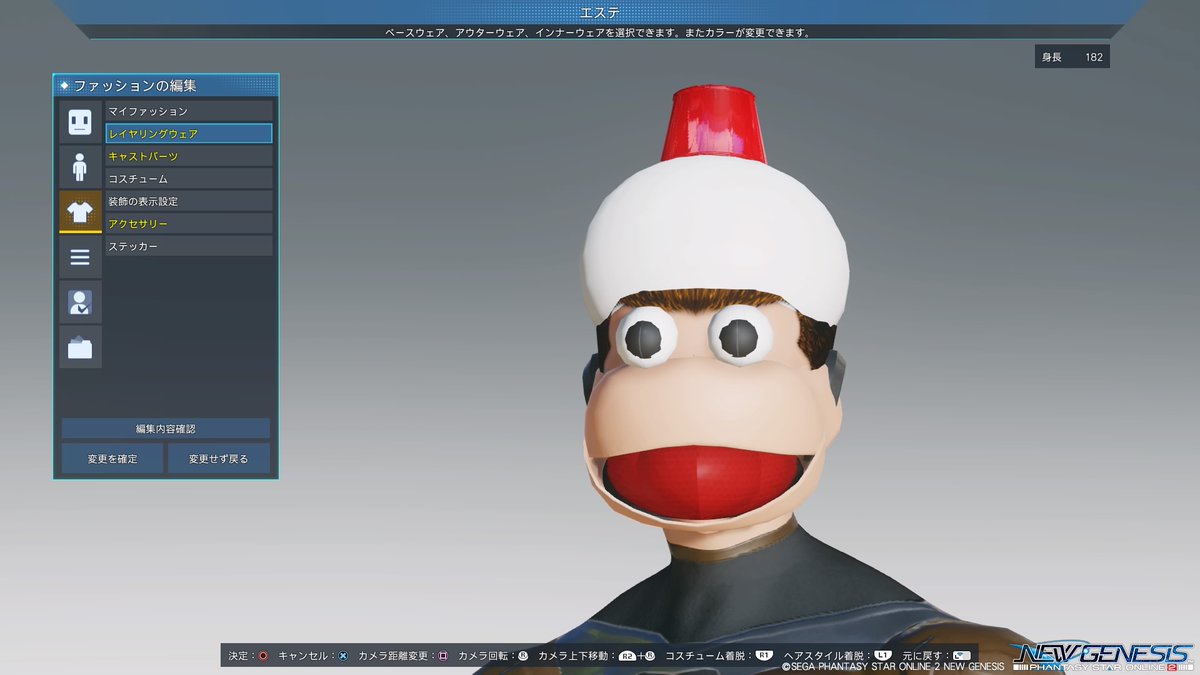The height and width of the screenshot is (675, 1200).
Task: Open the character portrait category icon
Action: tap(80, 302)
